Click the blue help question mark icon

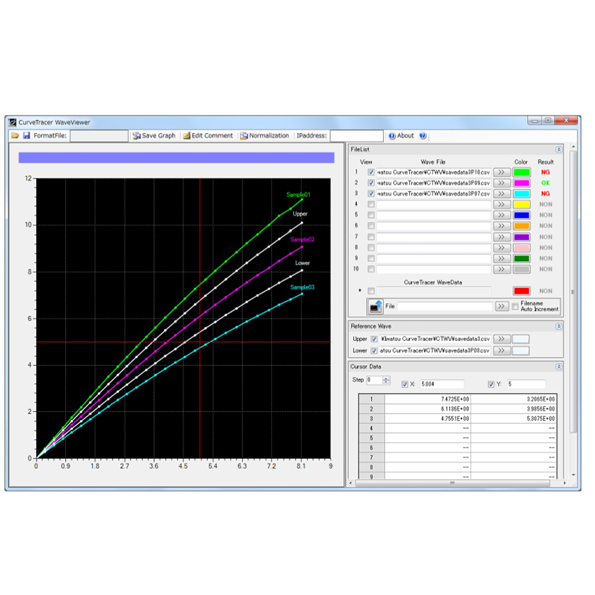(423, 136)
